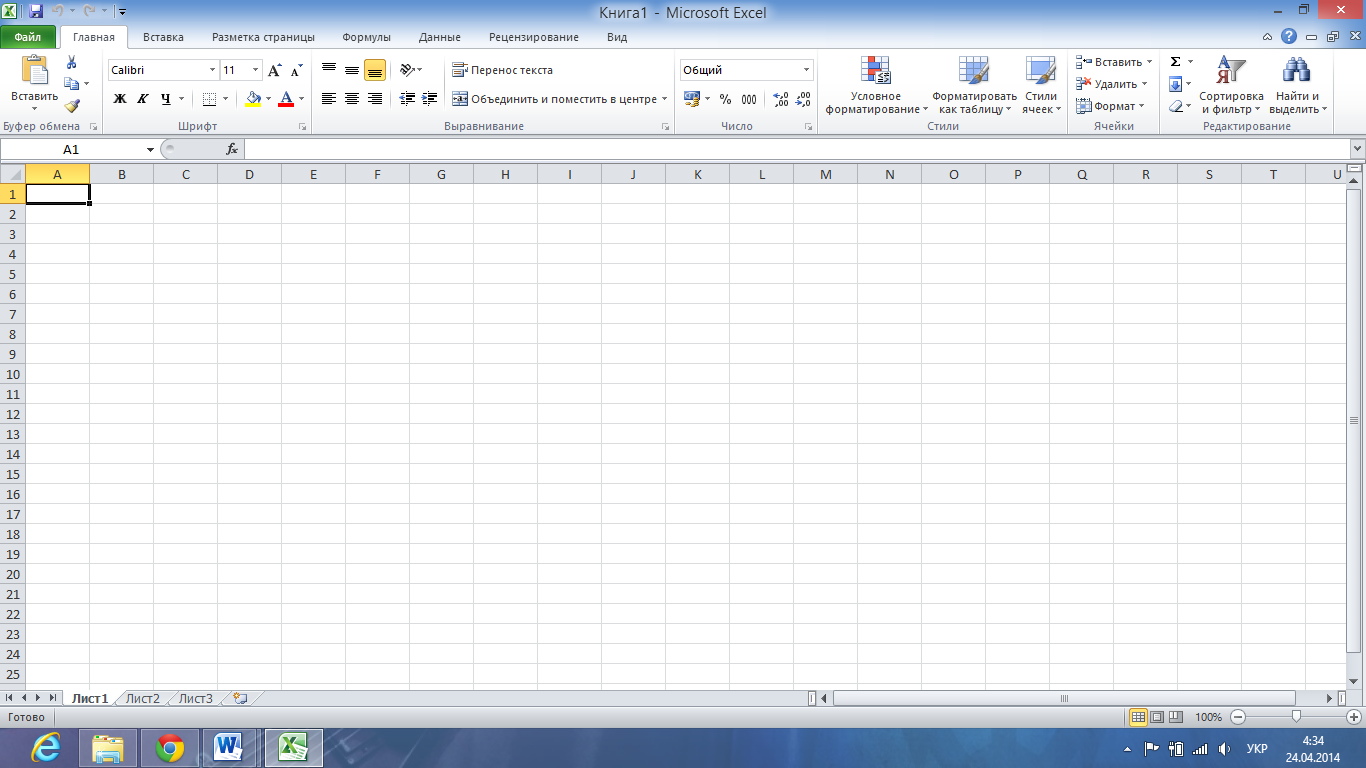Switch to Page Break Preview icon
Viewport: 1366px width, 768px height.
pyautogui.click(x=1176, y=717)
